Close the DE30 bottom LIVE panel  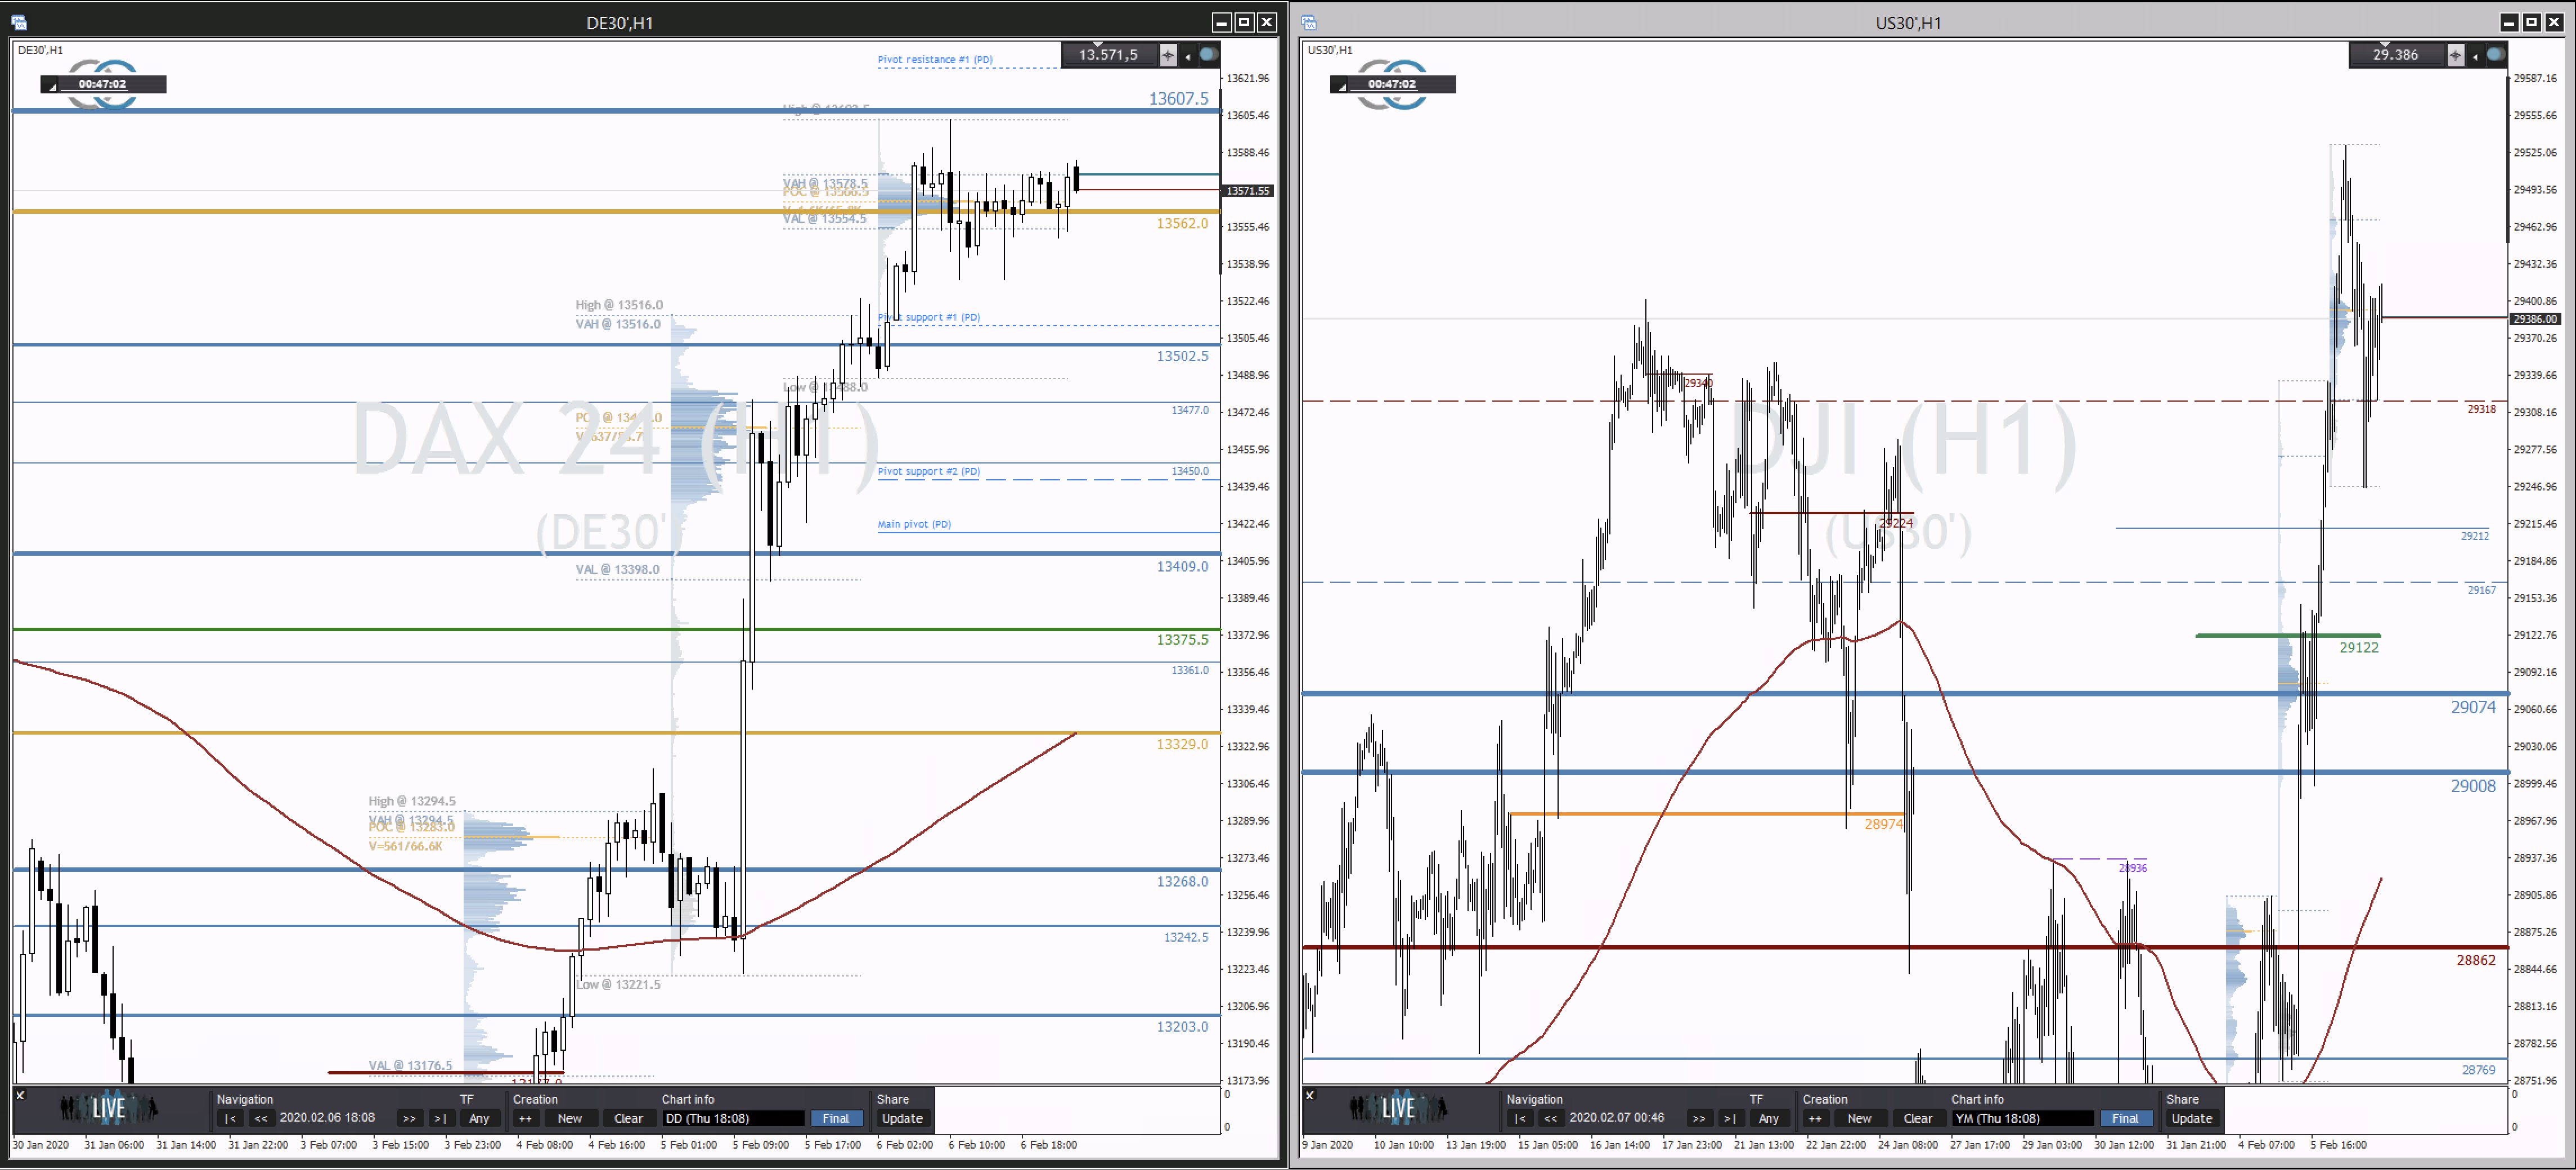[20, 1096]
